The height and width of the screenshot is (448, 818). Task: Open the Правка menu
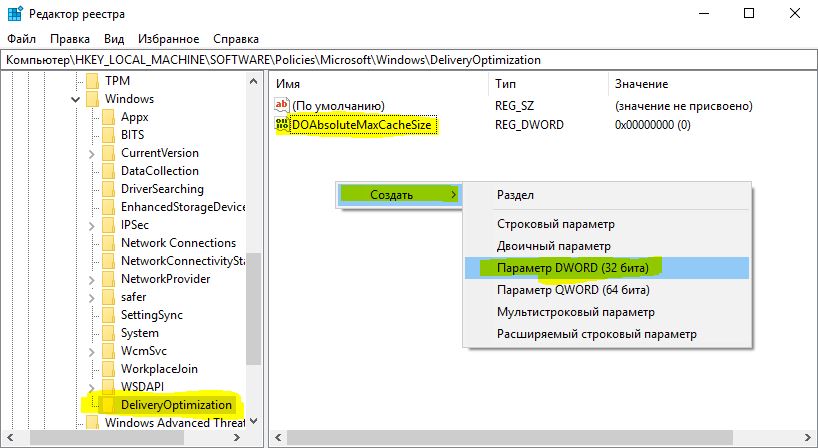pyautogui.click(x=70, y=39)
